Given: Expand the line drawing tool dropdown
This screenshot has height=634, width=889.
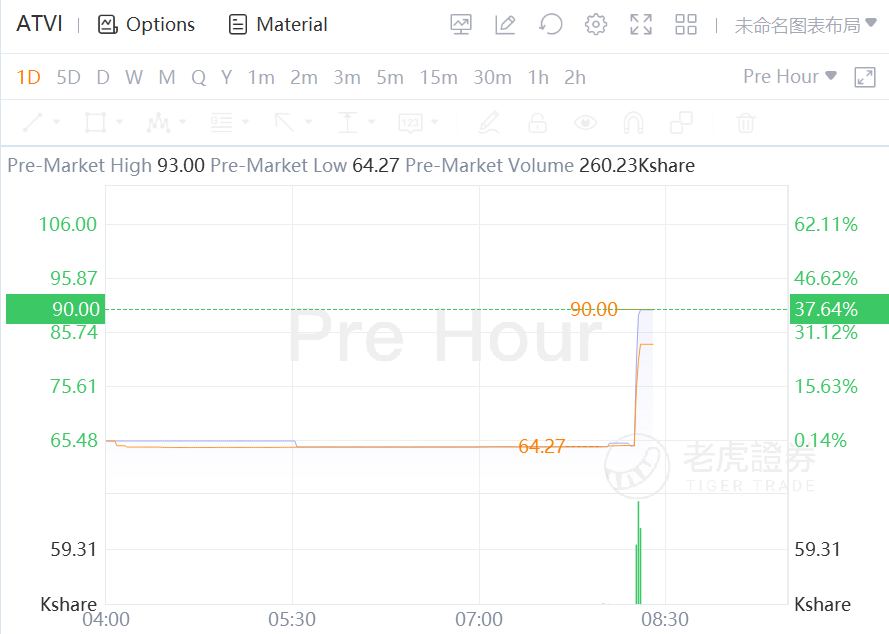Looking at the screenshot, I should [x=56, y=123].
